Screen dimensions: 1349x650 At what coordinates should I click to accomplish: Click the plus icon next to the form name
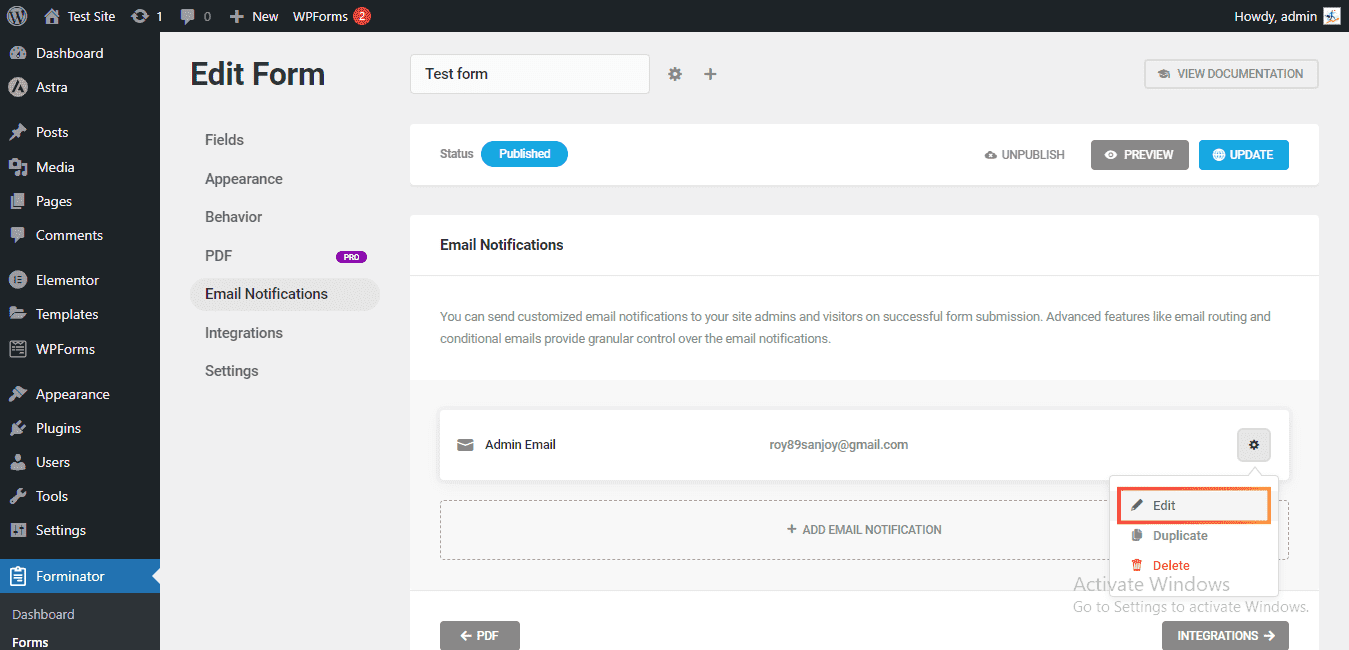point(710,74)
